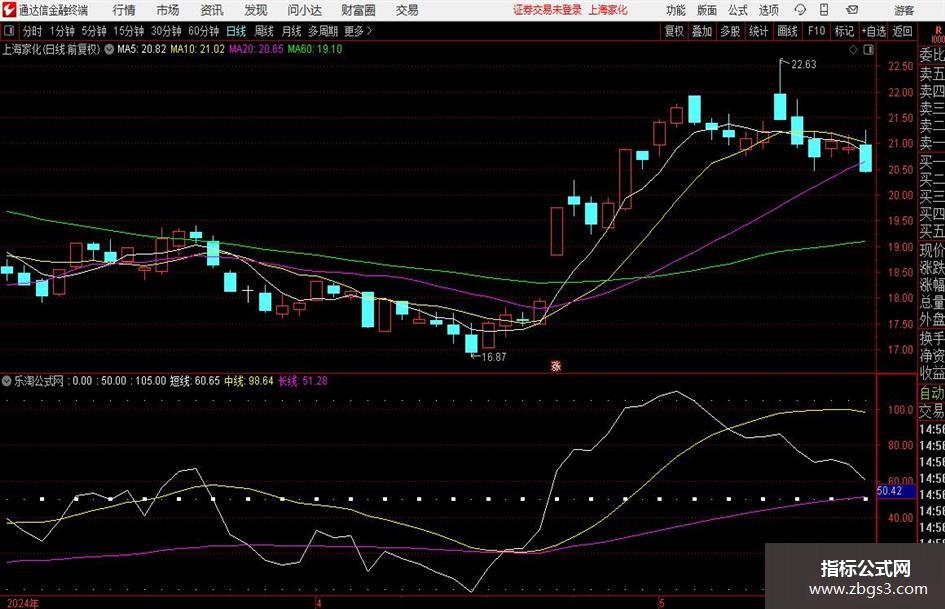Viewport: 945px width, 609px height.
Task: Click MA20: 20.65 indicator value
Action: click(256, 49)
